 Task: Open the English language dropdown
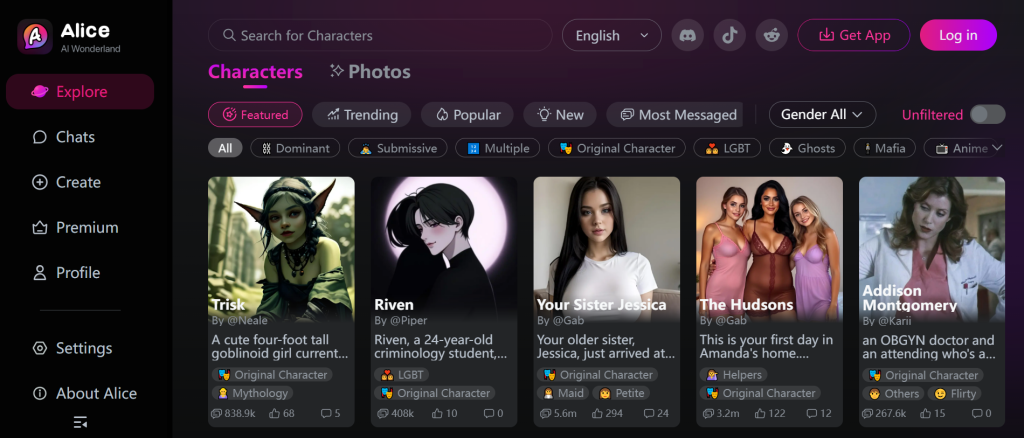(612, 35)
